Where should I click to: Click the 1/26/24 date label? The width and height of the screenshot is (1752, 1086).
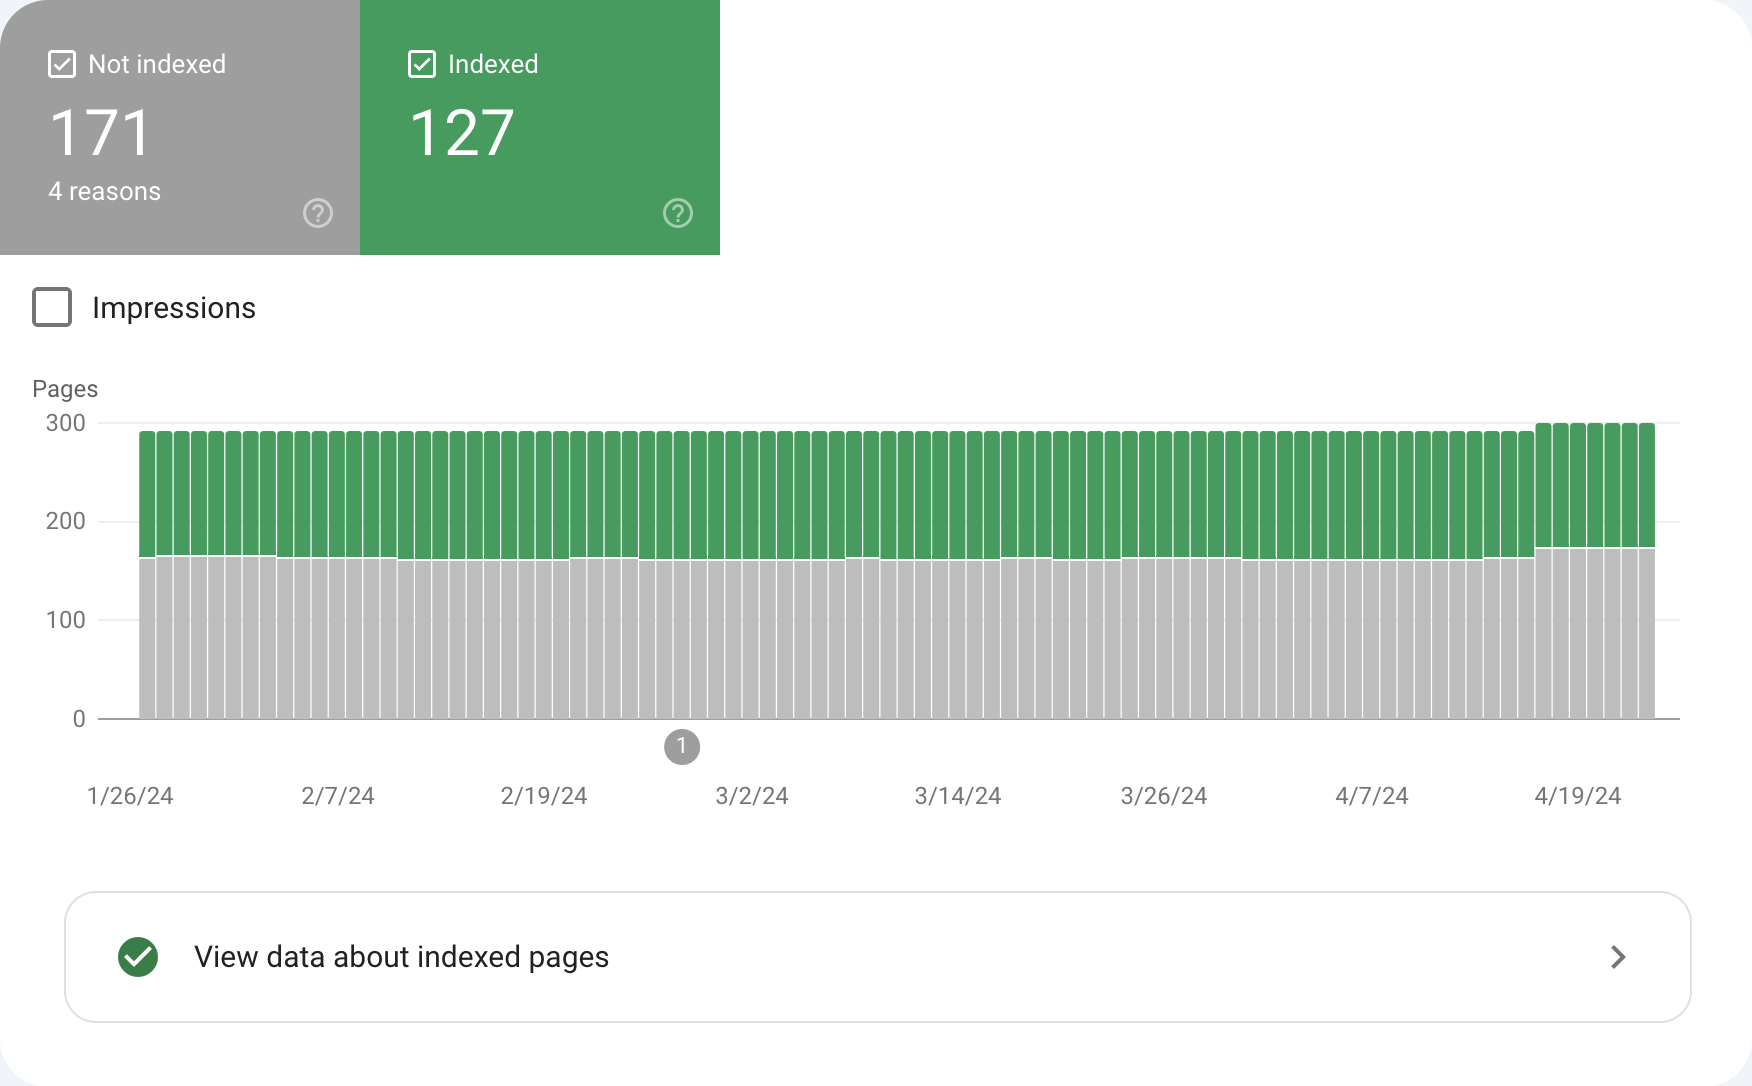[x=130, y=796]
